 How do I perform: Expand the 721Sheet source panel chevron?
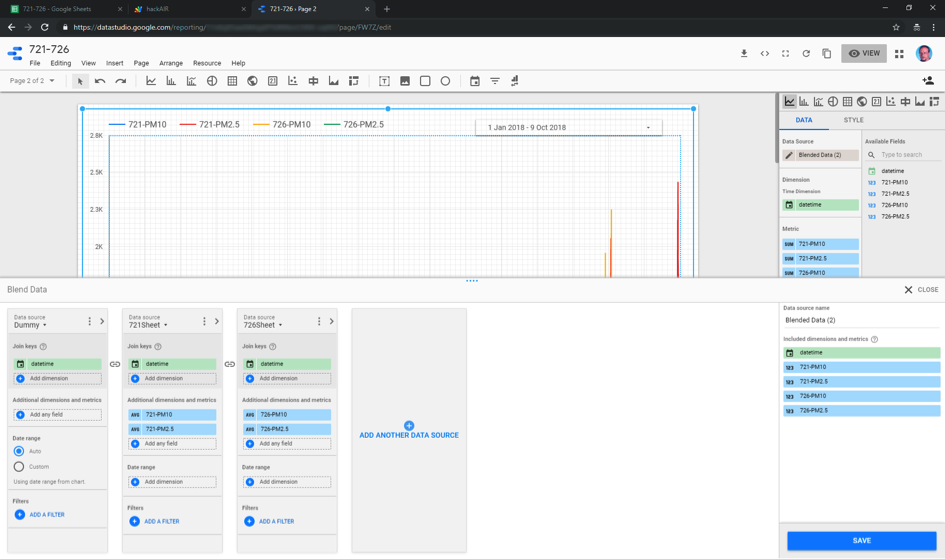pos(217,322)
